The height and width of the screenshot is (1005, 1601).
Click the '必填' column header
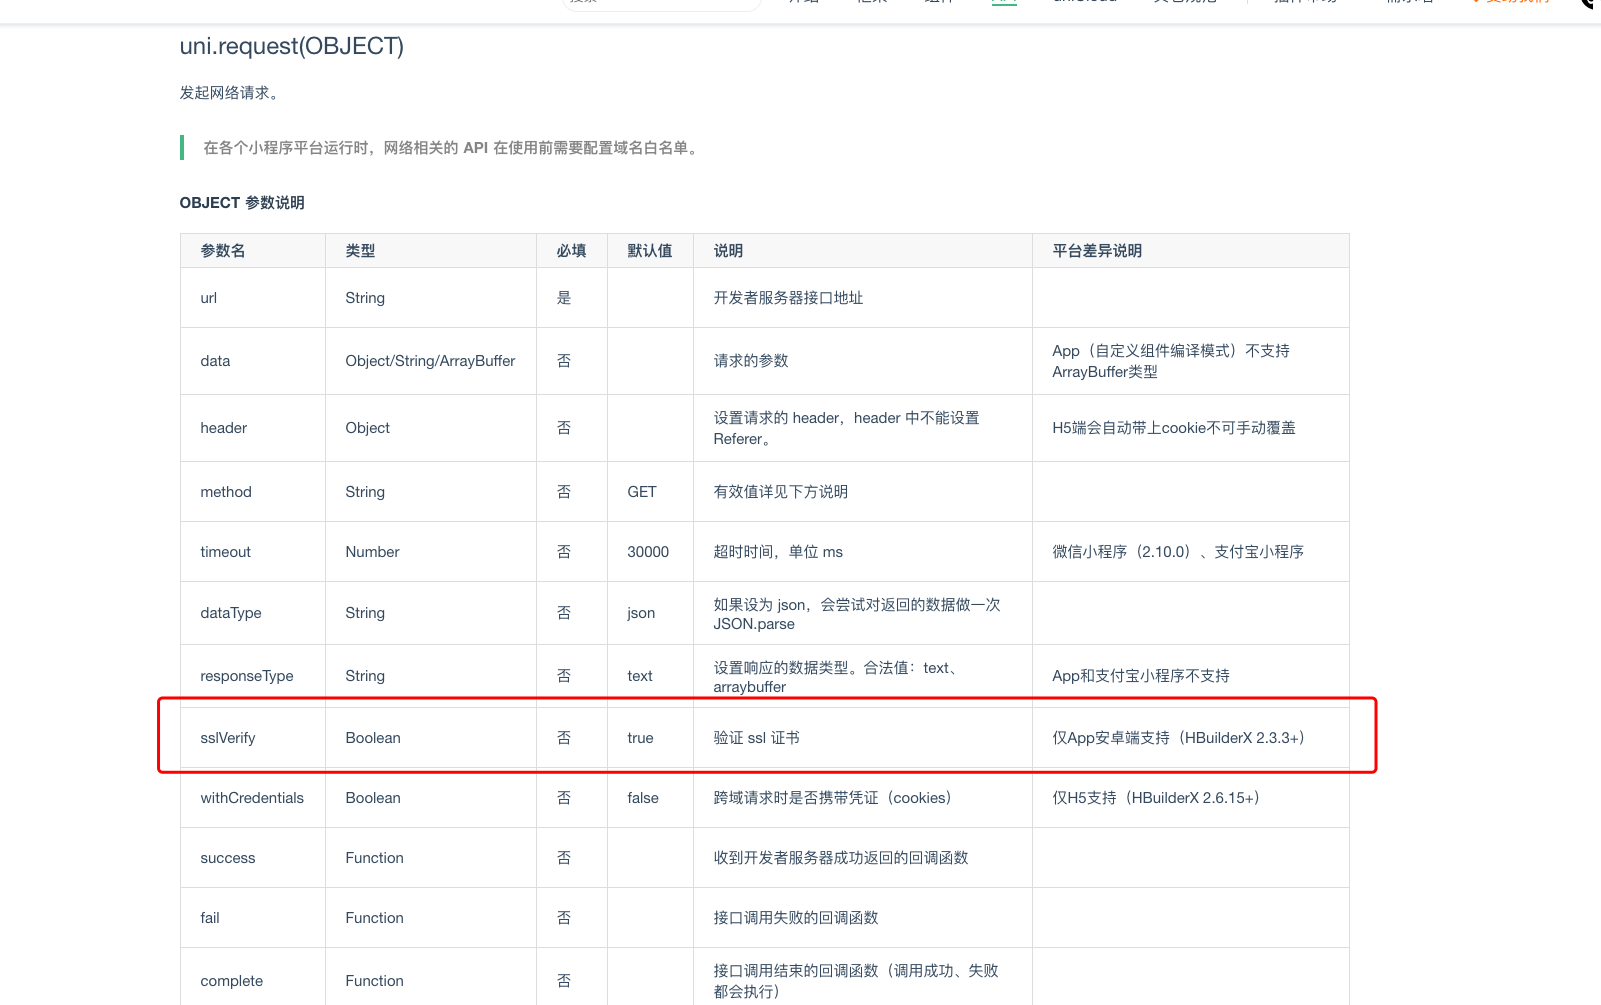coord(571,251)
